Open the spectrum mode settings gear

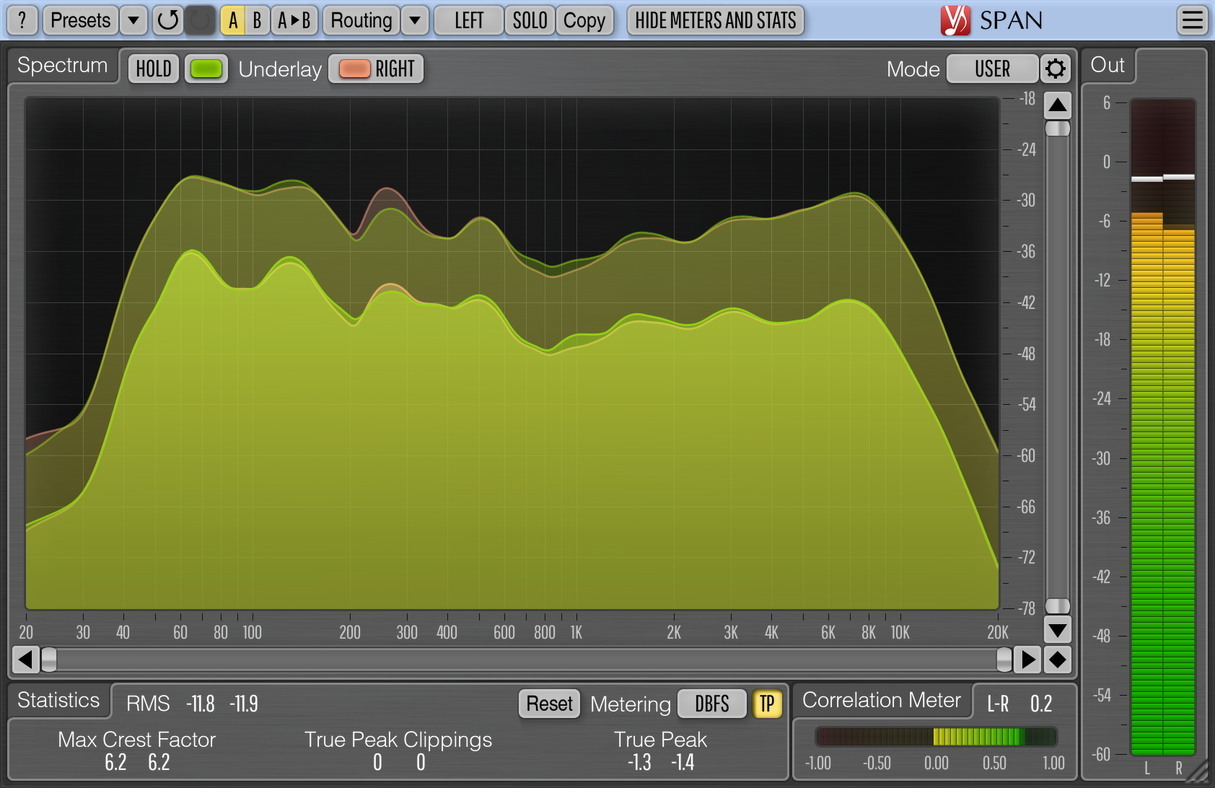[x=1056, y=69]
